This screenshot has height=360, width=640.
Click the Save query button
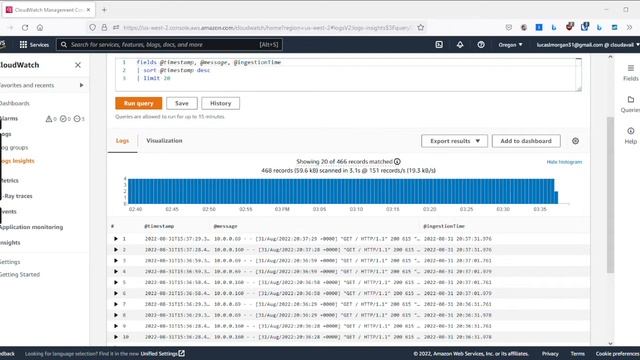click(x=182, y=103)
